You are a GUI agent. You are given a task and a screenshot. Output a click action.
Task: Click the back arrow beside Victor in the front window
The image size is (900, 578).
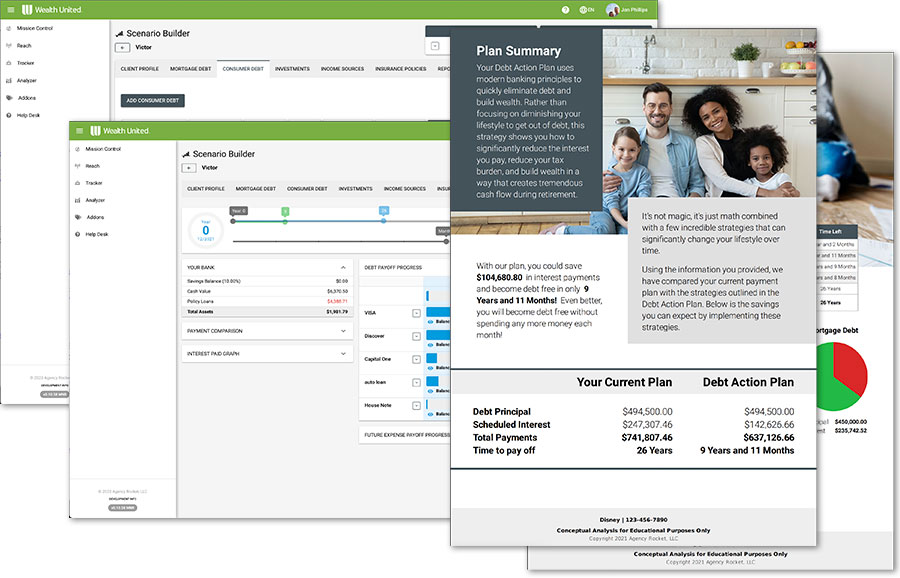tap(189, 168)
